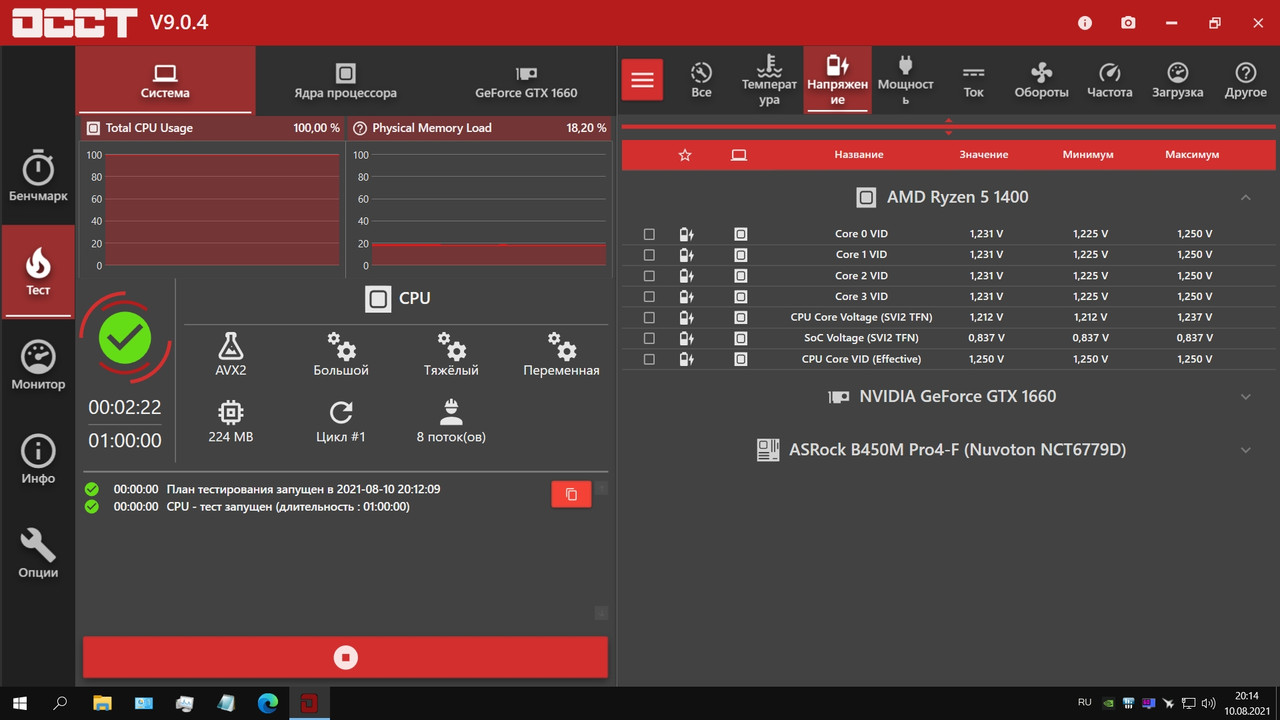
Task: Collapse sensor panel with red arrow handle
Action: (x=948, y=127)
